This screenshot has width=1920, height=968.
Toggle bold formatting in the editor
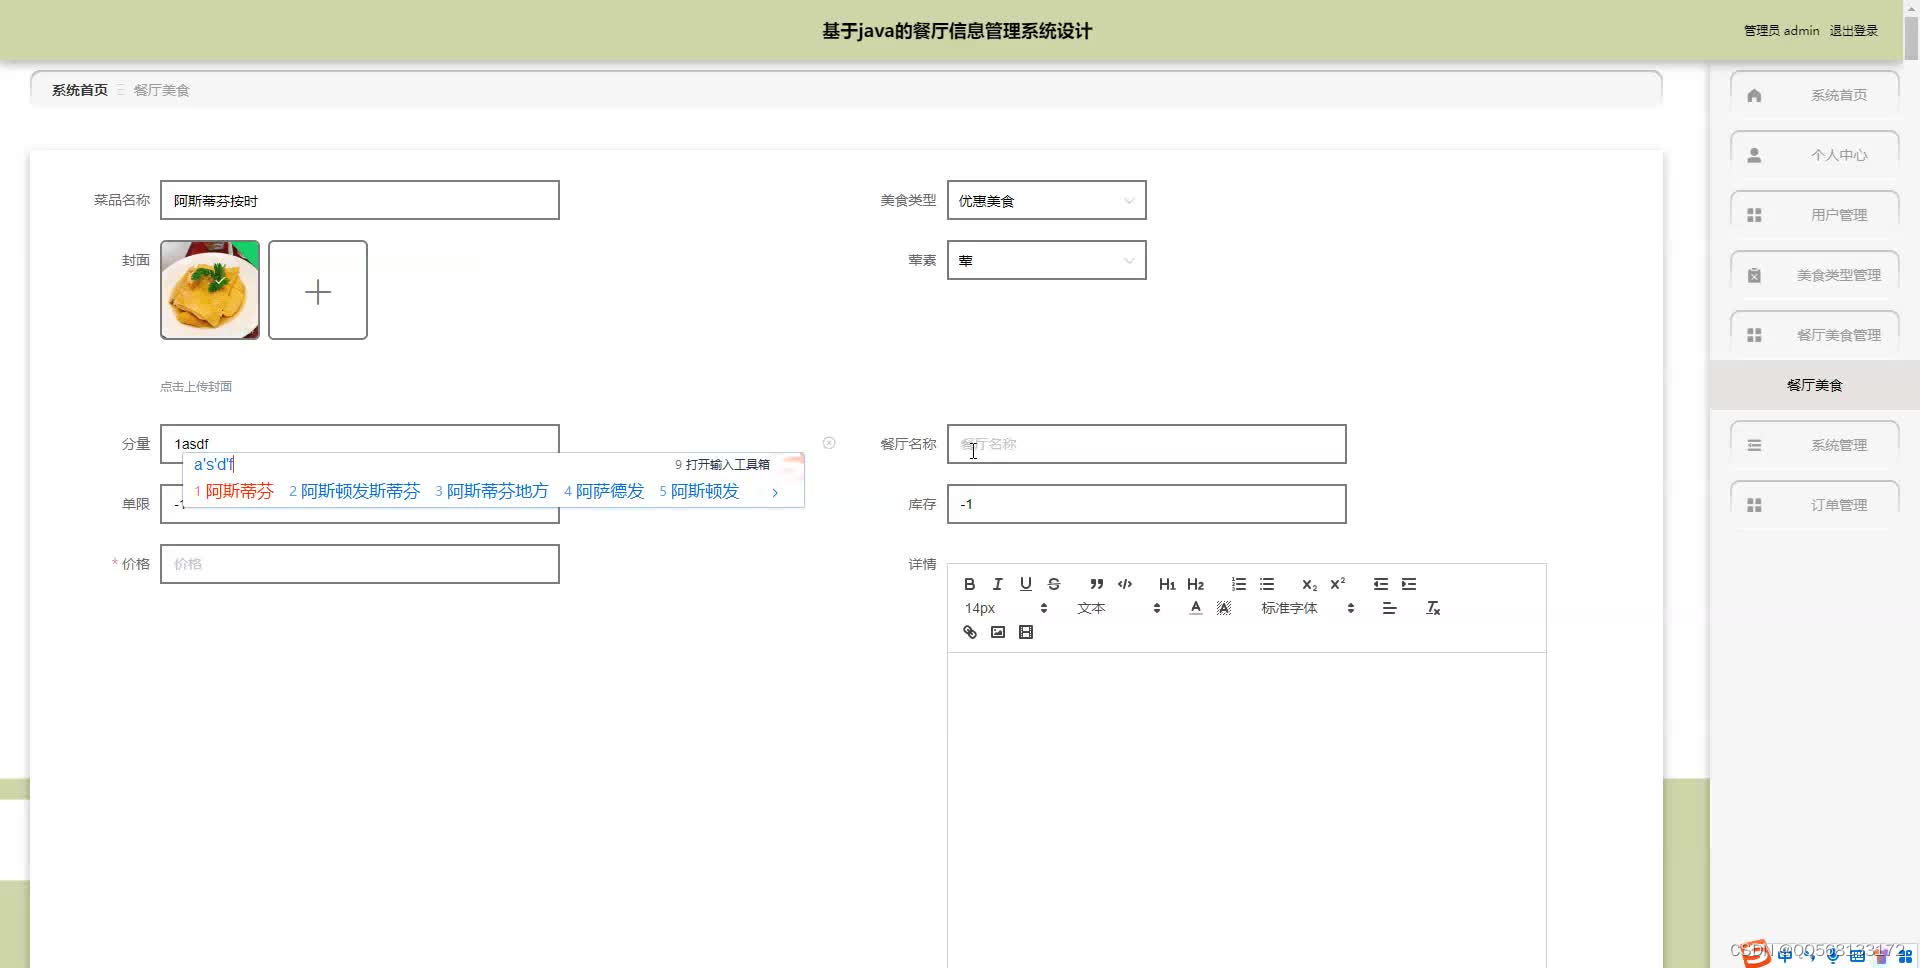click(x=969, y=584)
